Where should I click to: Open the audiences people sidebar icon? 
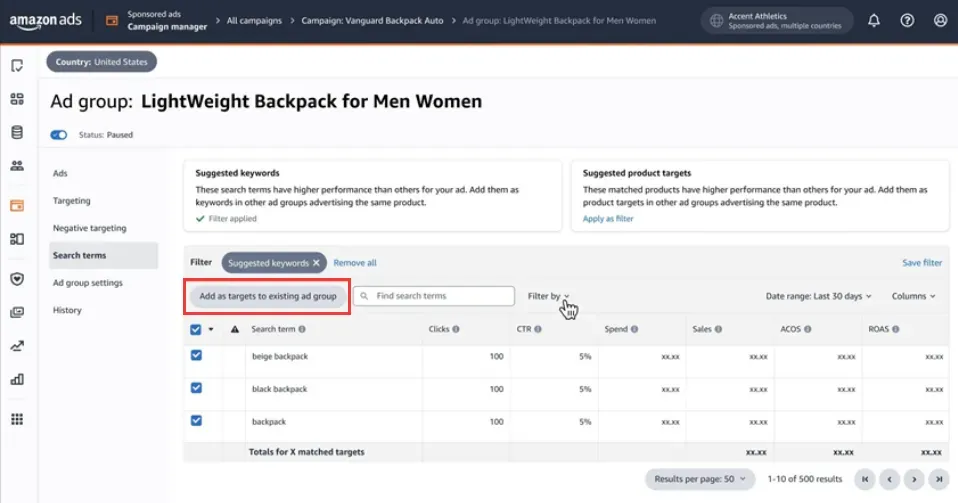click(x=17, y=166)
